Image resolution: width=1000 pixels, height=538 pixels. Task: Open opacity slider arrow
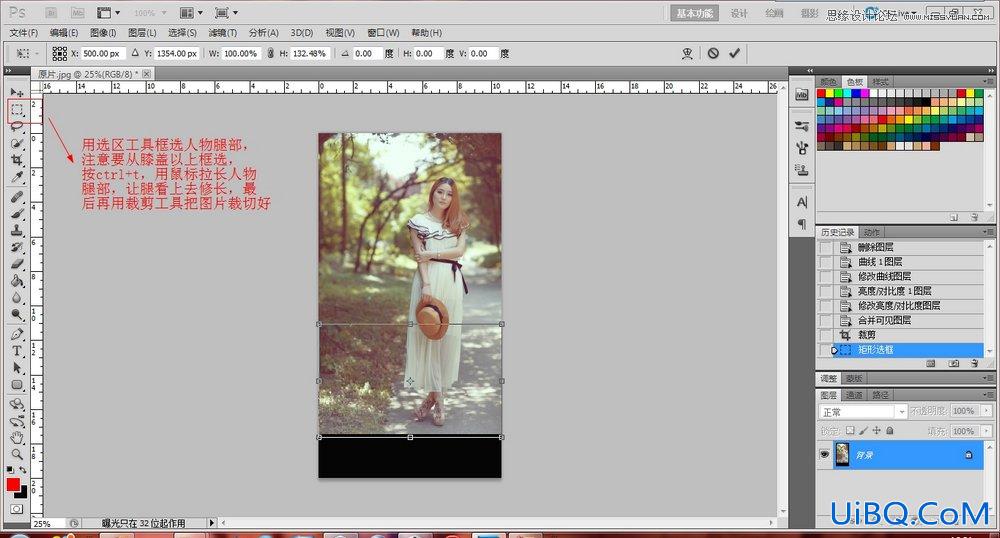[x=987, y=411]
